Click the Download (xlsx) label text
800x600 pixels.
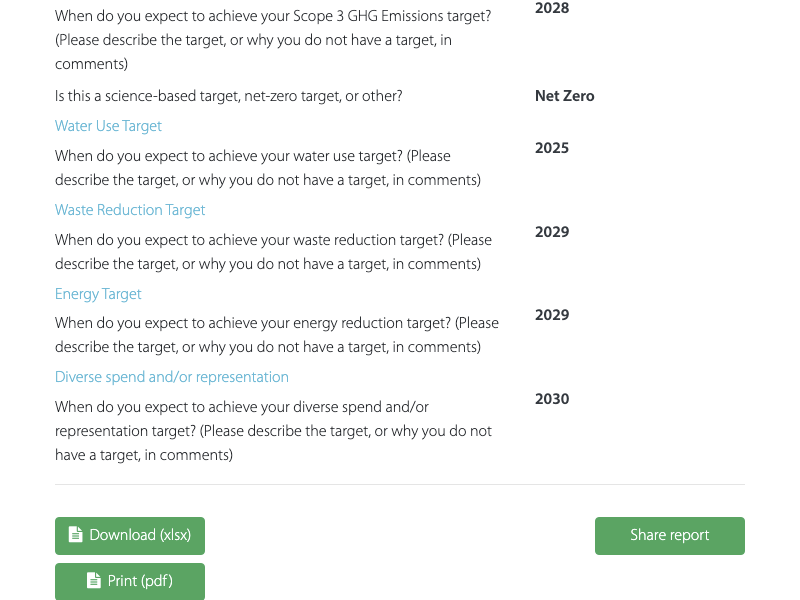[140, 535]
